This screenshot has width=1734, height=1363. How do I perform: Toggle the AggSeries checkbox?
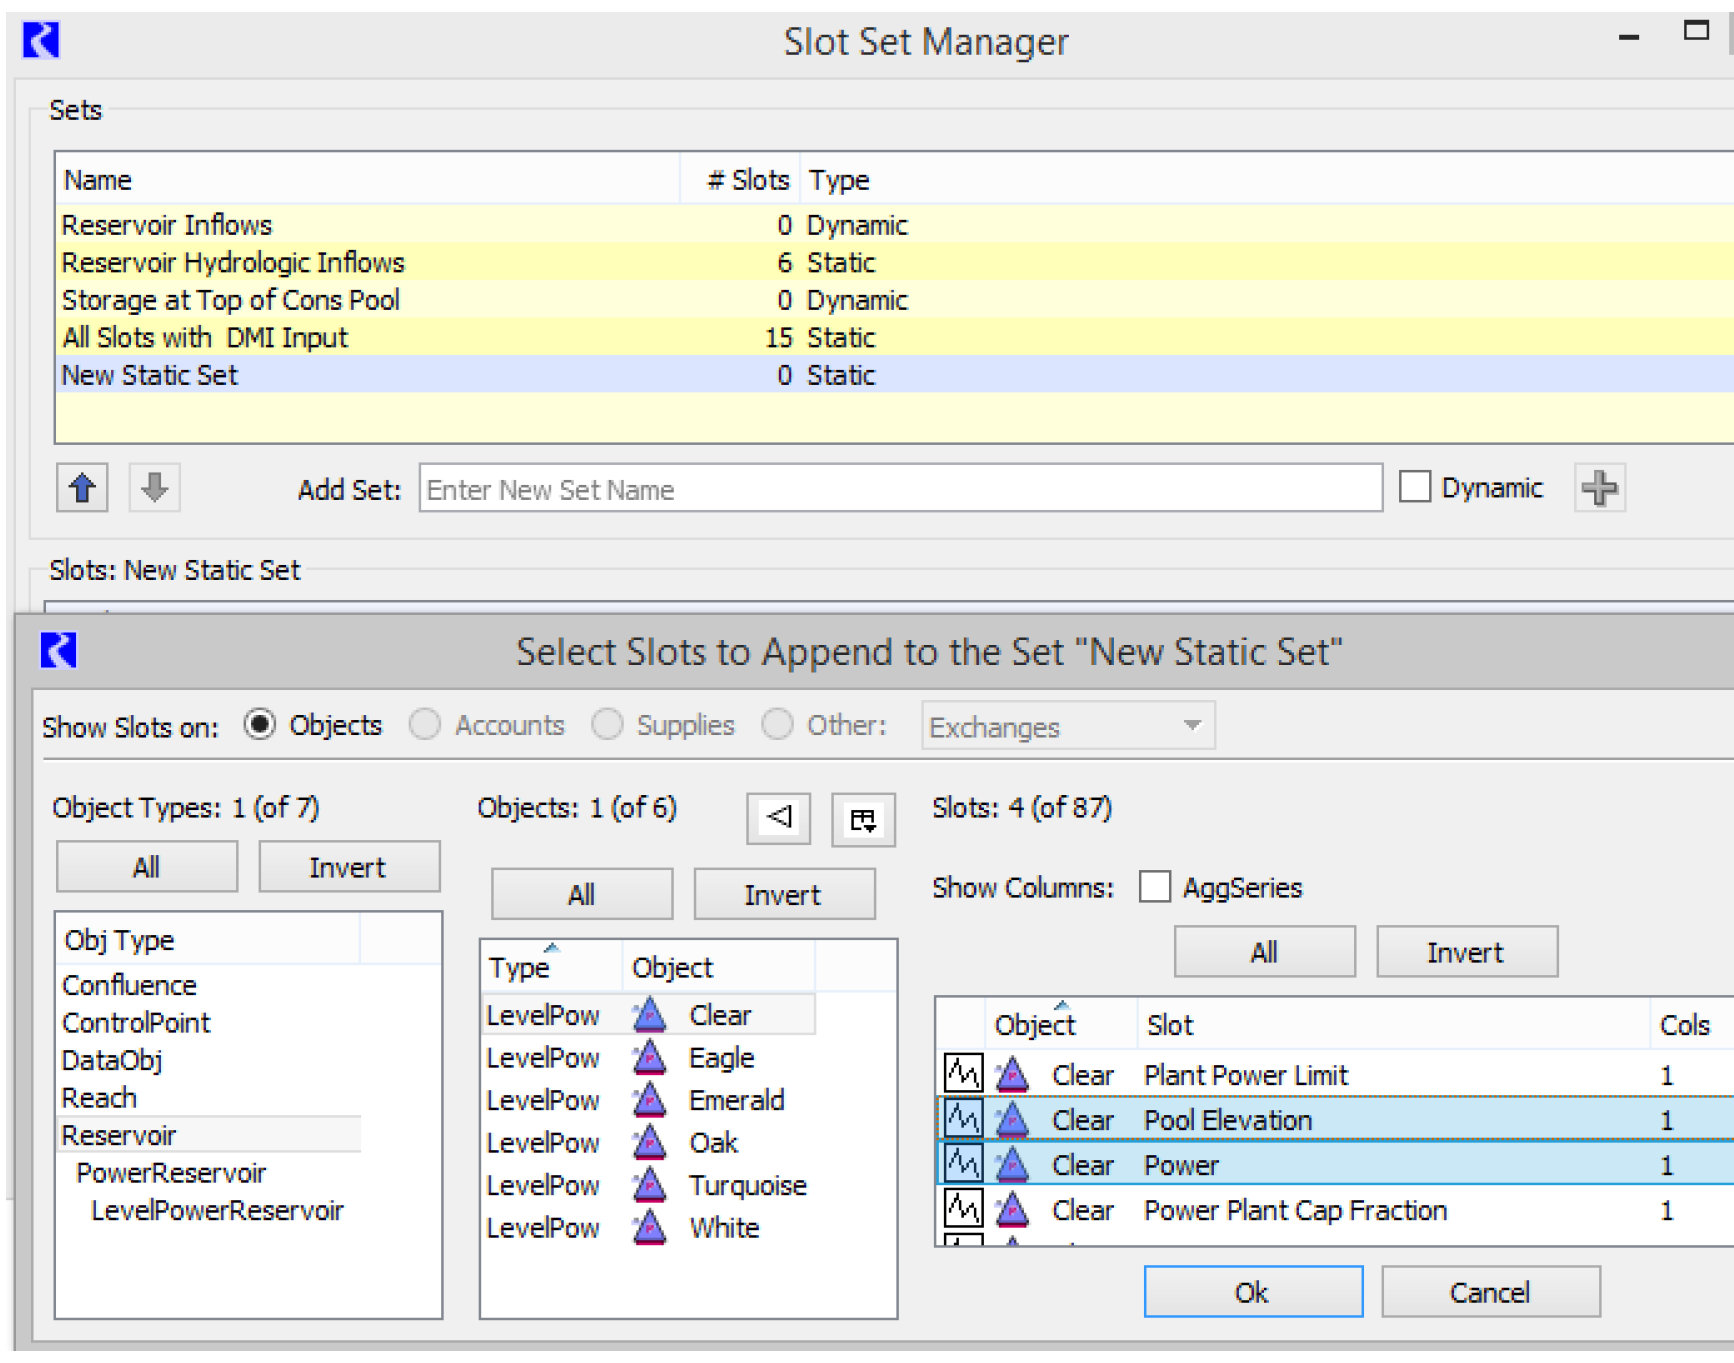[x=1155, y=887]
